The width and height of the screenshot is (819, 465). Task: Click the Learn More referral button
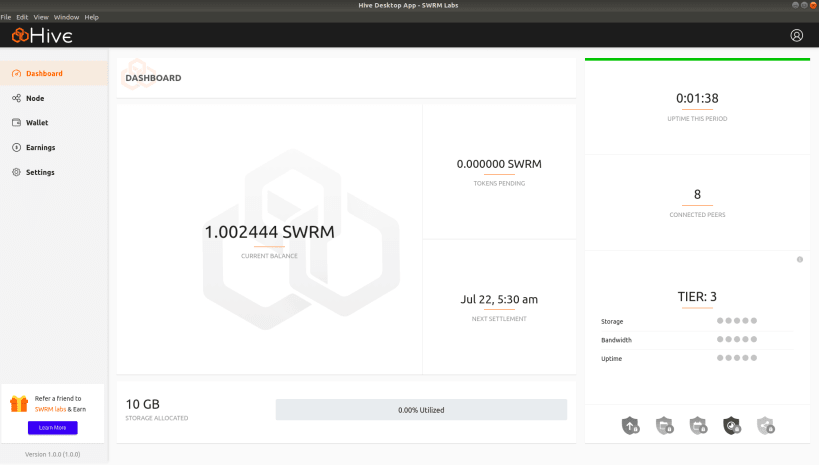click(x=53, y=427)
